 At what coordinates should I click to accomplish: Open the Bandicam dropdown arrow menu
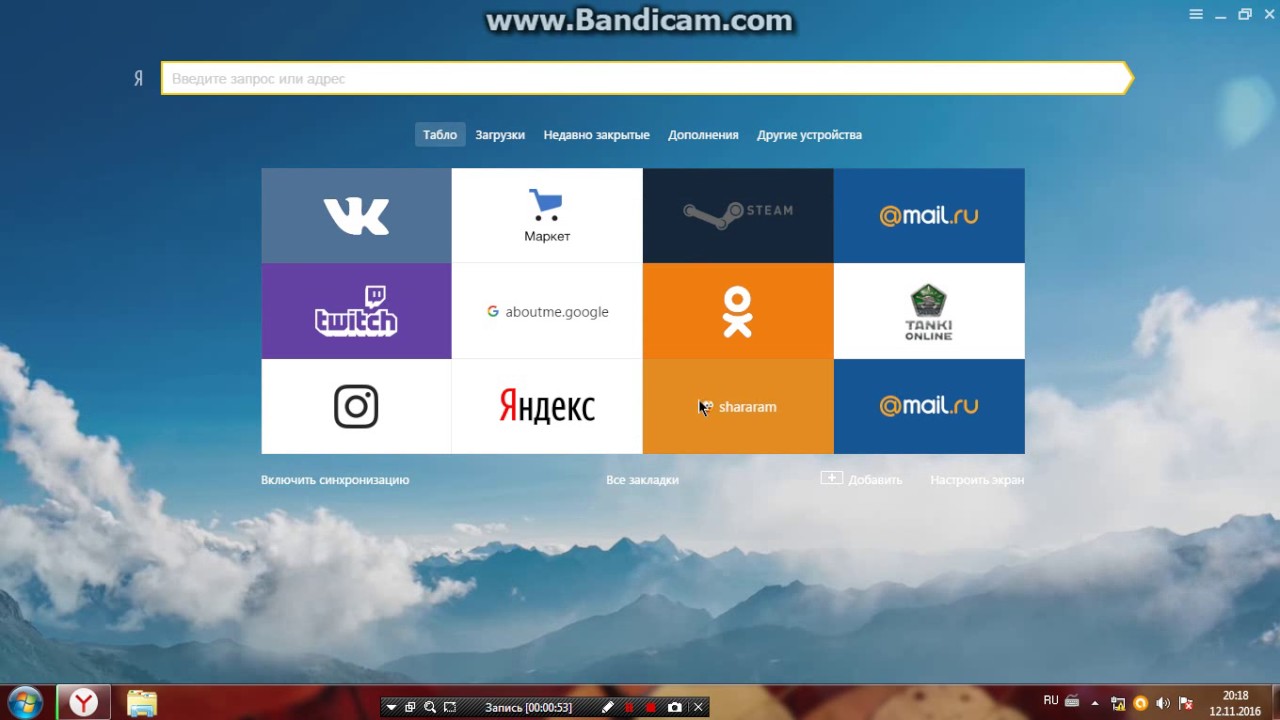click(391, 707)
